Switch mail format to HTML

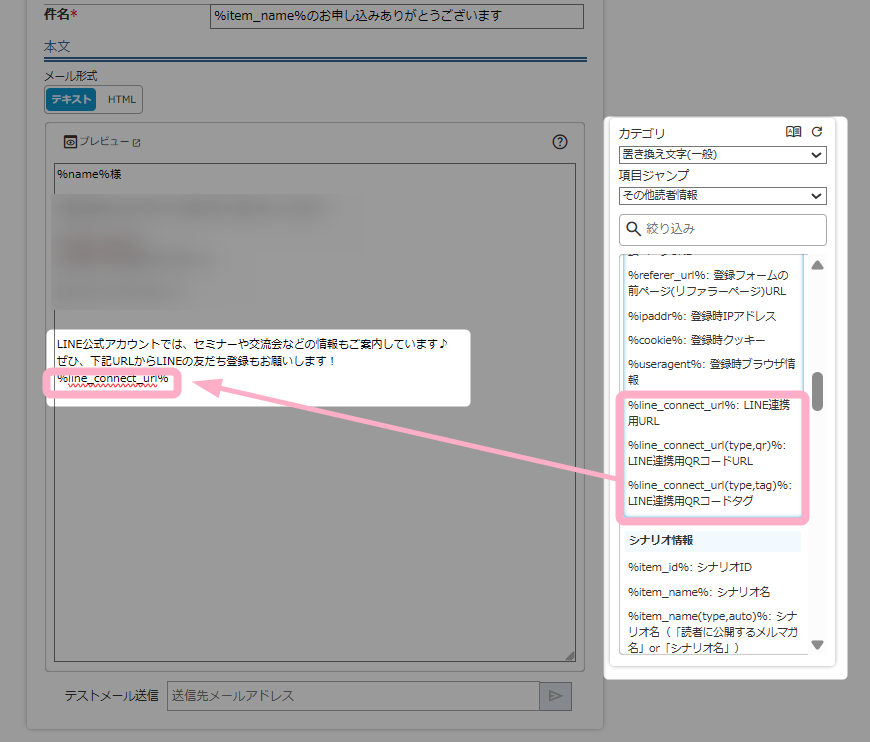(121, 99)
